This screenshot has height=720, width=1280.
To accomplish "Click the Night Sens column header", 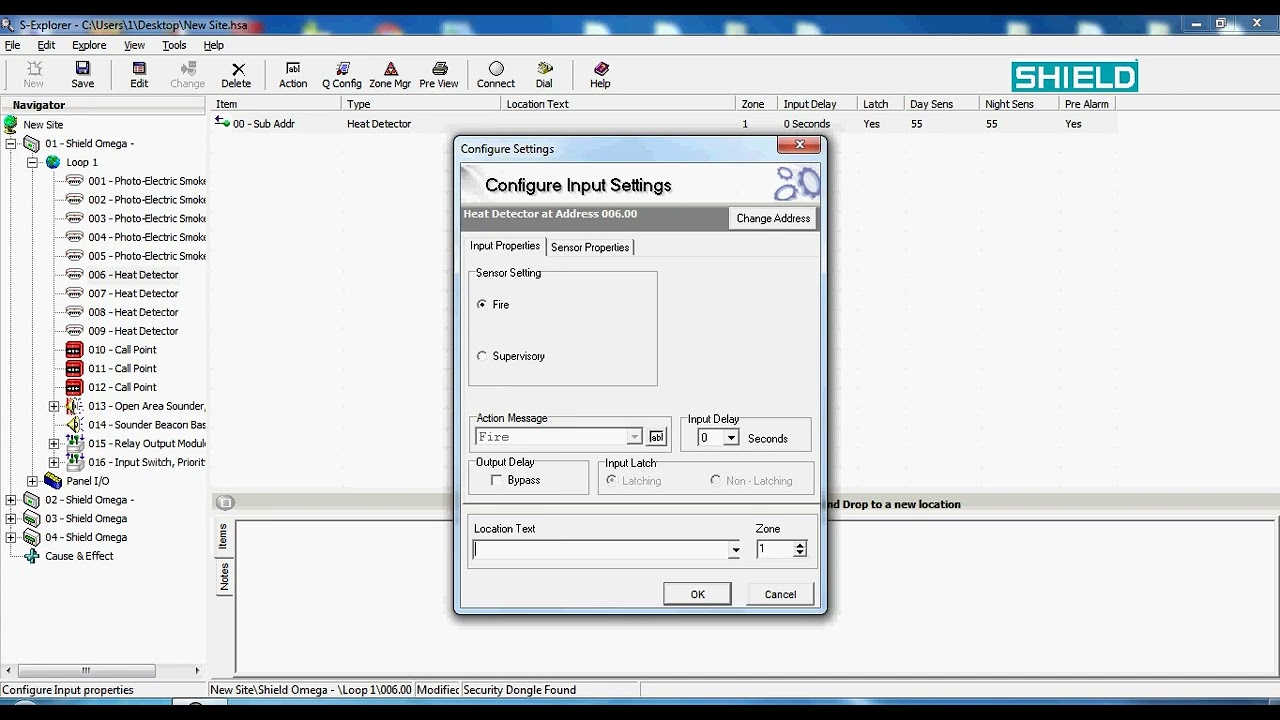I will [x=1018, y=104].
